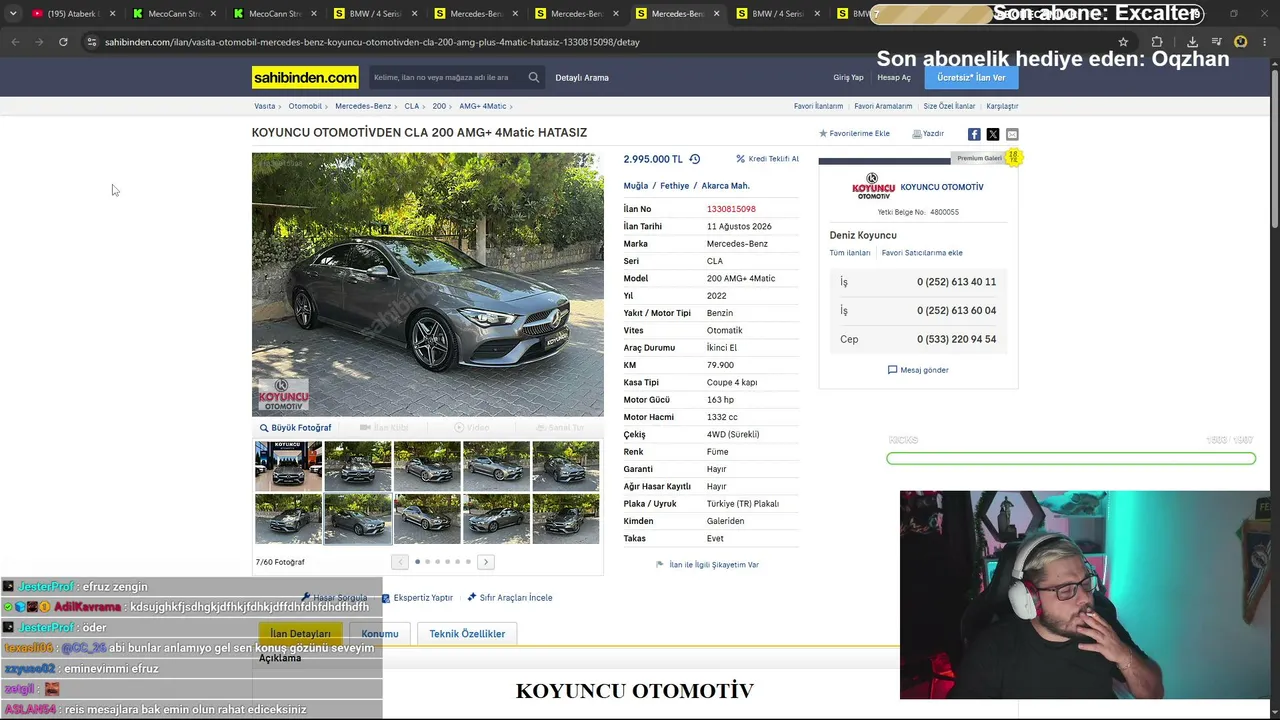Go to the next thumbnail page arrow
The width and height of the screenshot is (1280, 720).
pos(486,562)
